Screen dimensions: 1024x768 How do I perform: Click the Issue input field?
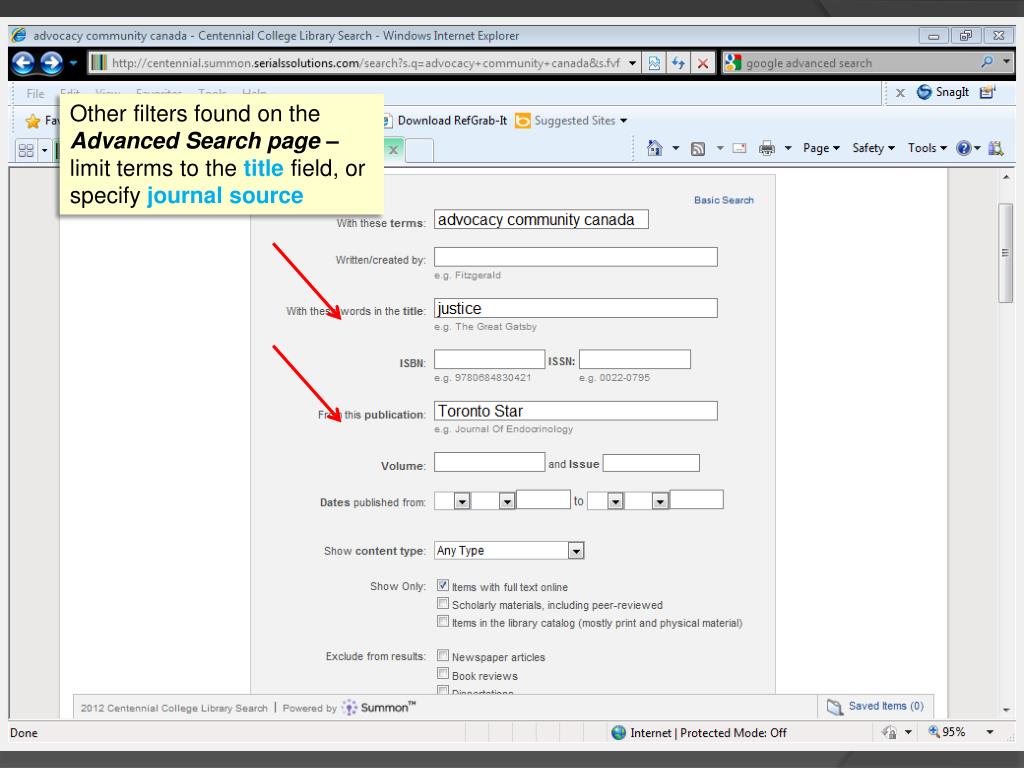pyautogui.click(x=650, y=463)
